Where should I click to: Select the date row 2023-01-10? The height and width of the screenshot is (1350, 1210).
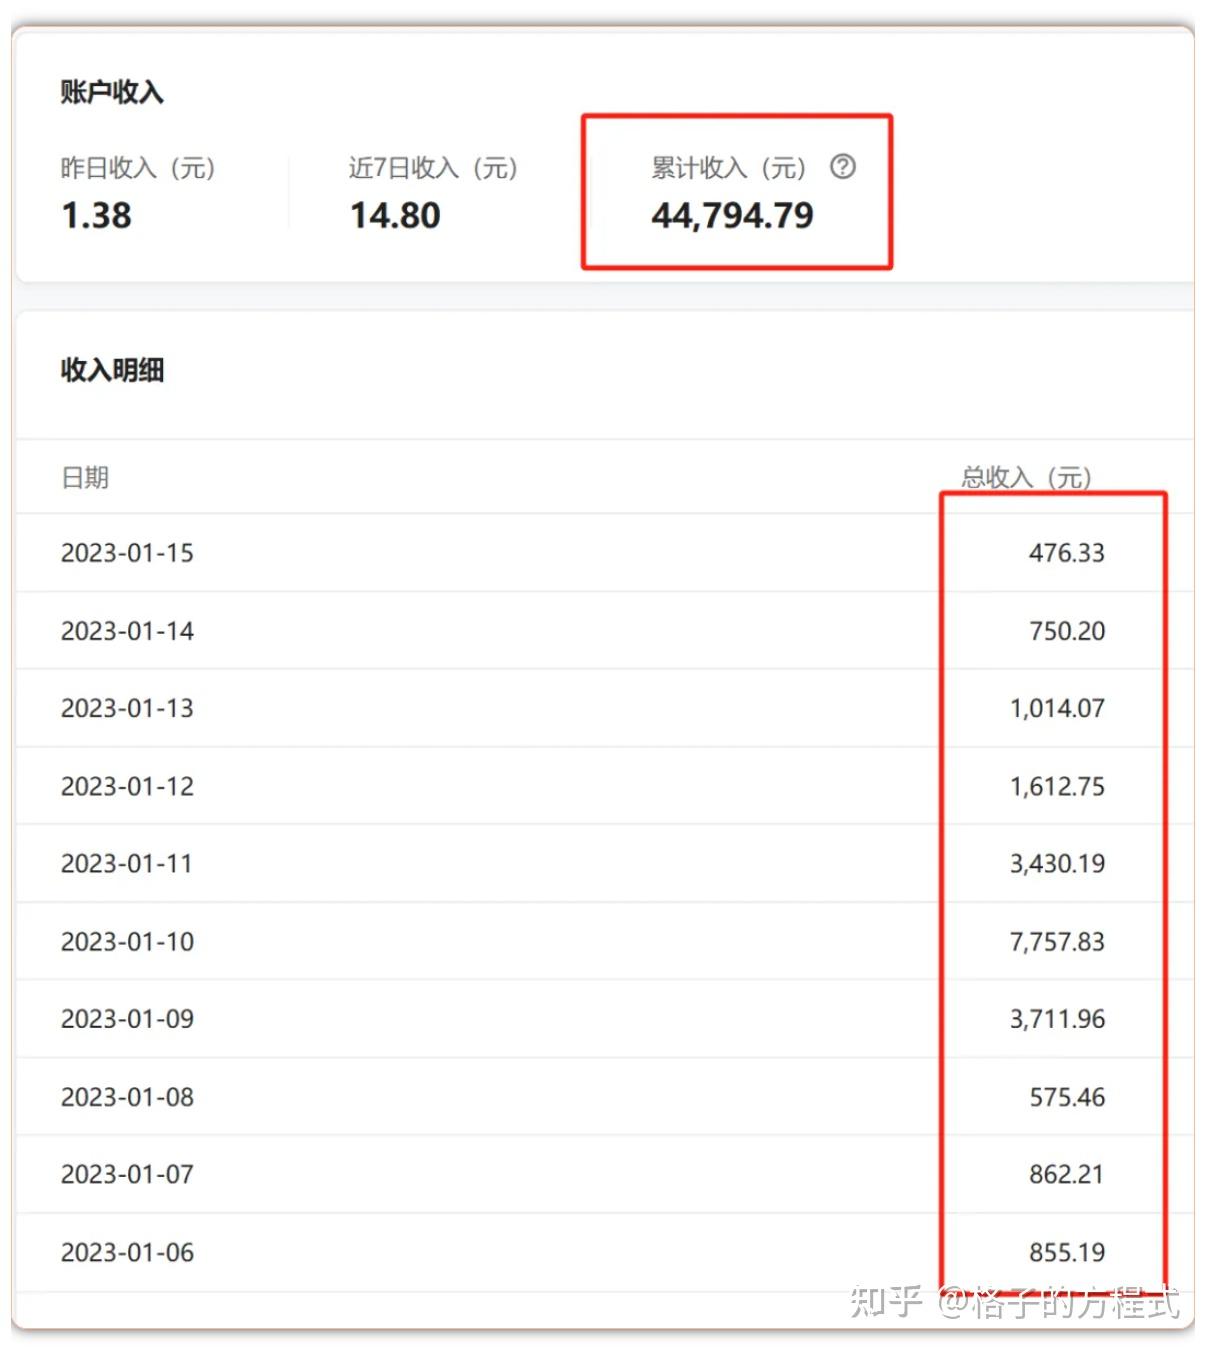(x=127, y=941)
